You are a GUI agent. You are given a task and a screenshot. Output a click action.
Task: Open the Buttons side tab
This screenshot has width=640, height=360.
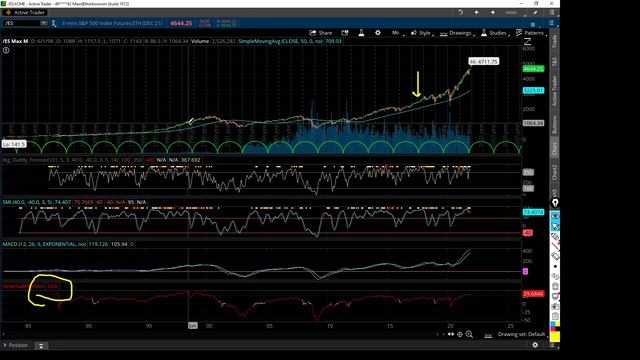554,124
